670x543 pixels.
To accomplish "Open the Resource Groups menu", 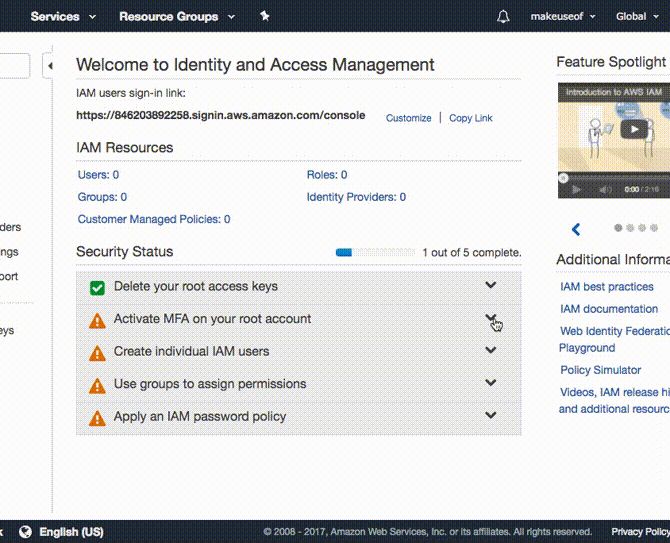I will click(177, 17).
